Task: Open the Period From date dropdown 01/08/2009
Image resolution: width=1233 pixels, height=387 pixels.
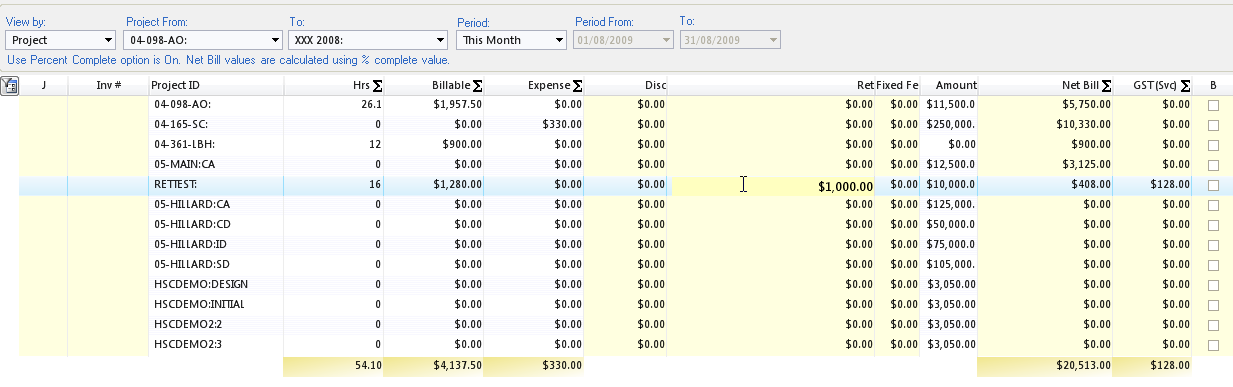Action: pos(623,40)
